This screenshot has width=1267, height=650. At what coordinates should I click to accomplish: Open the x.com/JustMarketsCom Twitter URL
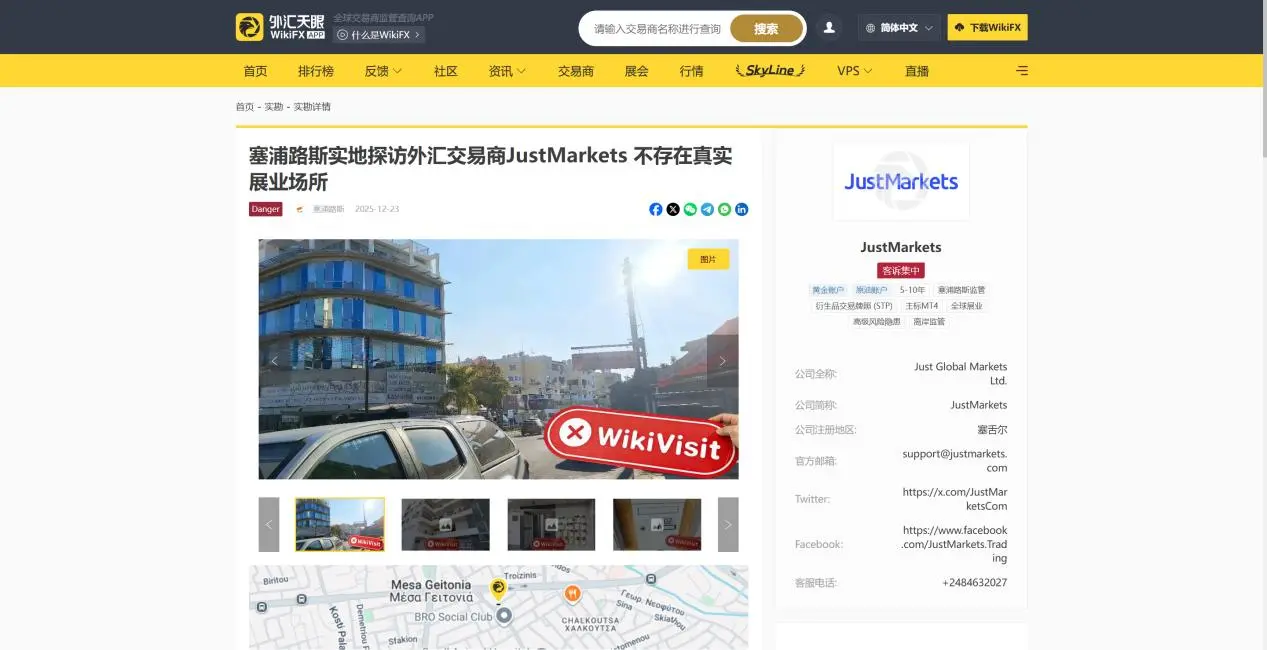click(955, 499)
